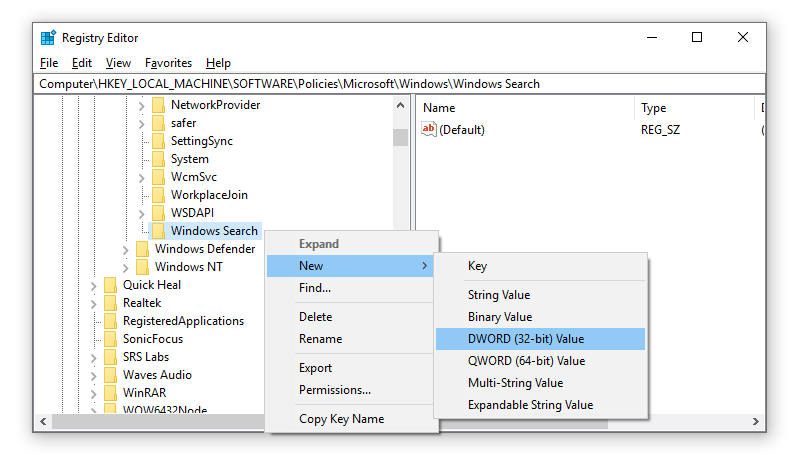Choose Rename in the context menu

pyautogui.click(x=350, y=339)
